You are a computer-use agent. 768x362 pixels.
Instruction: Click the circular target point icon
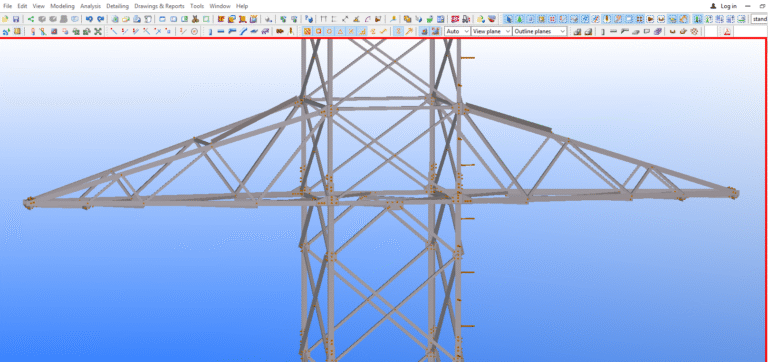coord(194,31)
